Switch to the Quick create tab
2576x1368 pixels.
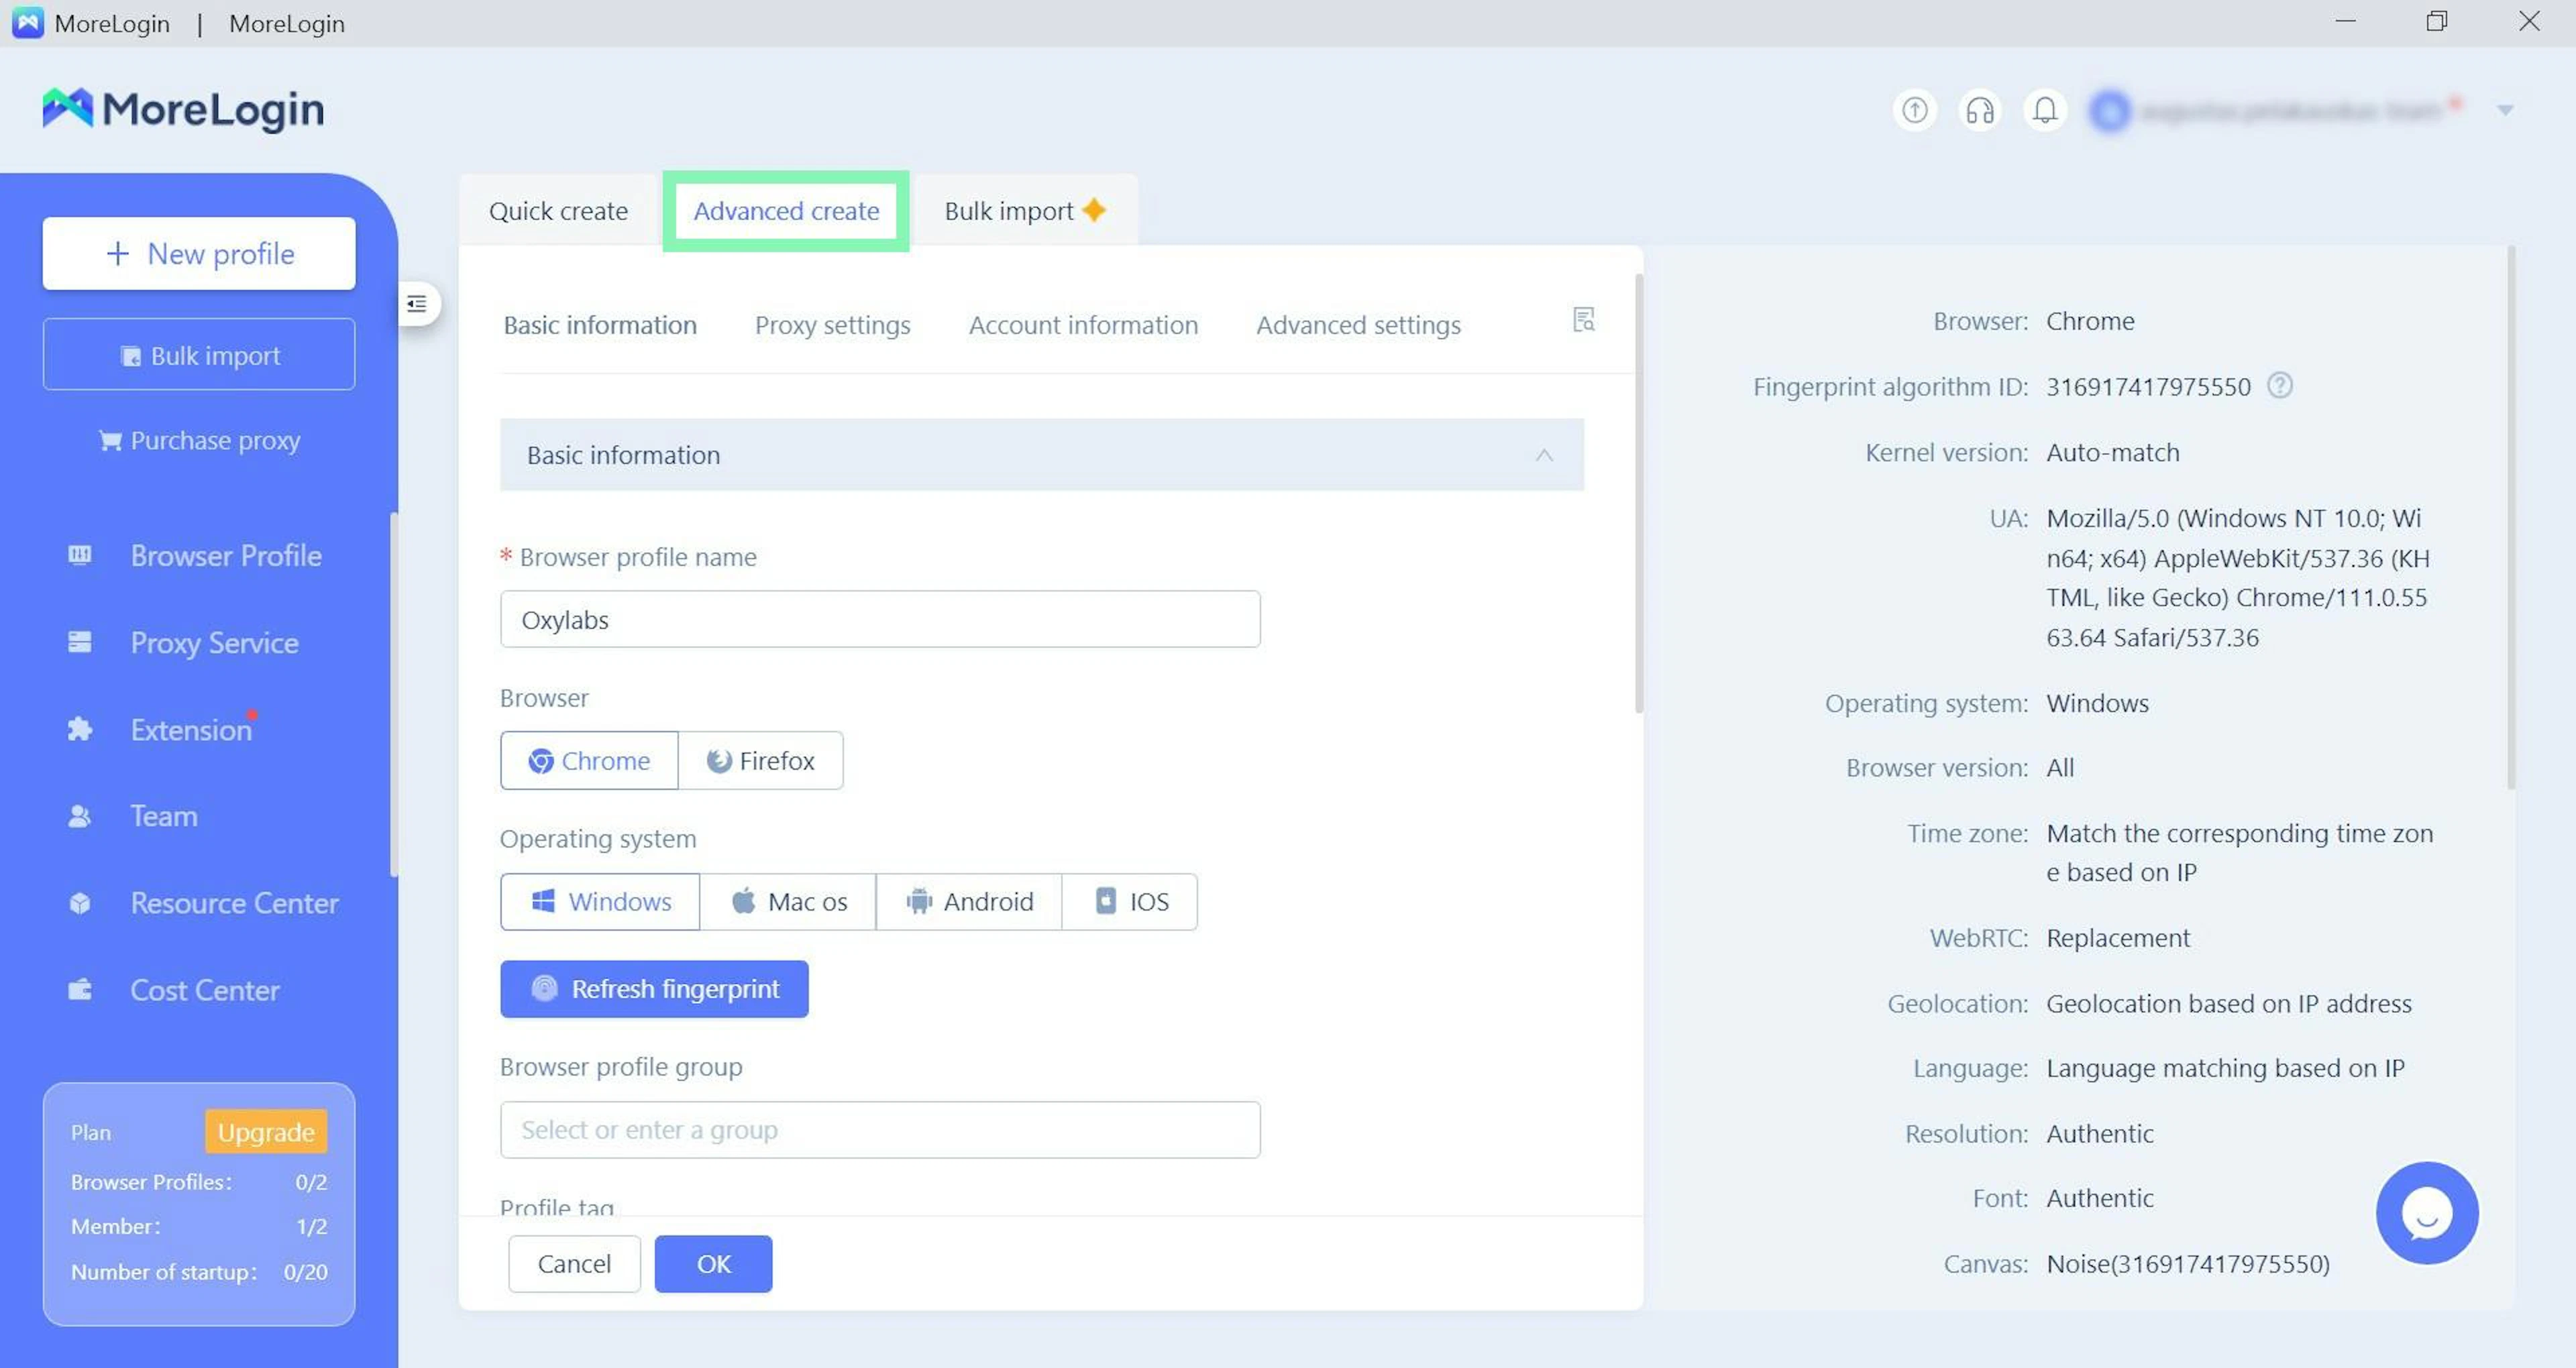(558, 211)
